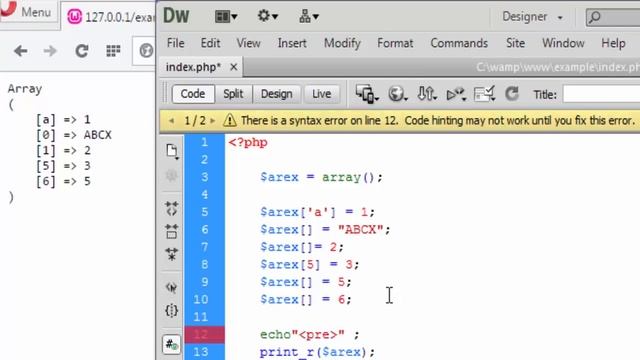Click the Refresh design view icon
The width and height of the screenshot is (640, 360).
pyautogui.click(x=512, y=94)
